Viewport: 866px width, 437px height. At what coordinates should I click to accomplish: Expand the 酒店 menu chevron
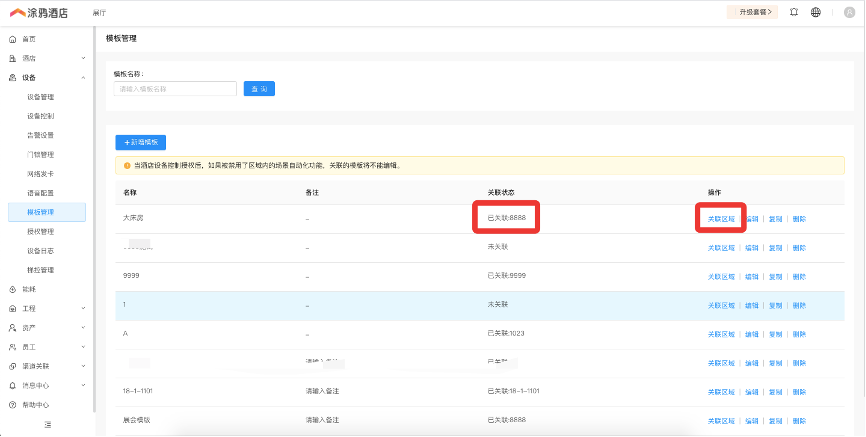tap(83, 58)
